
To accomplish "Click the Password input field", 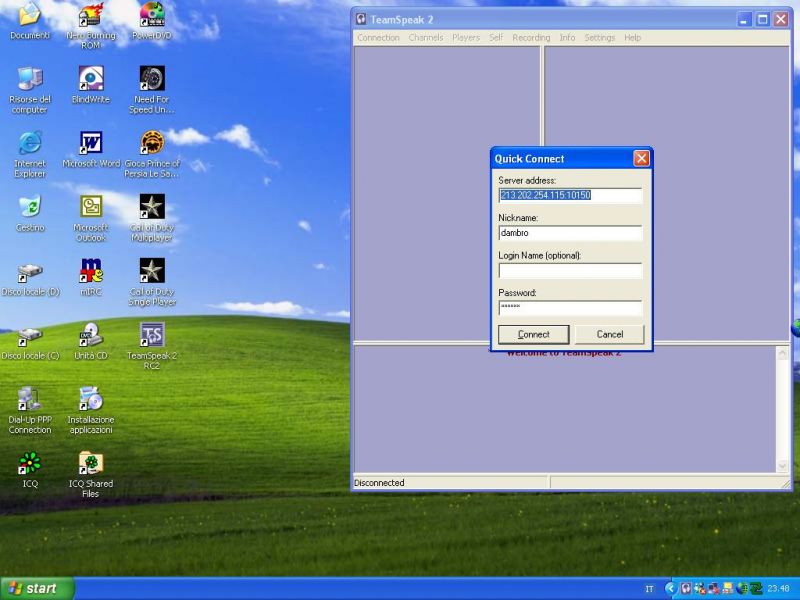I will click(570, 308).
